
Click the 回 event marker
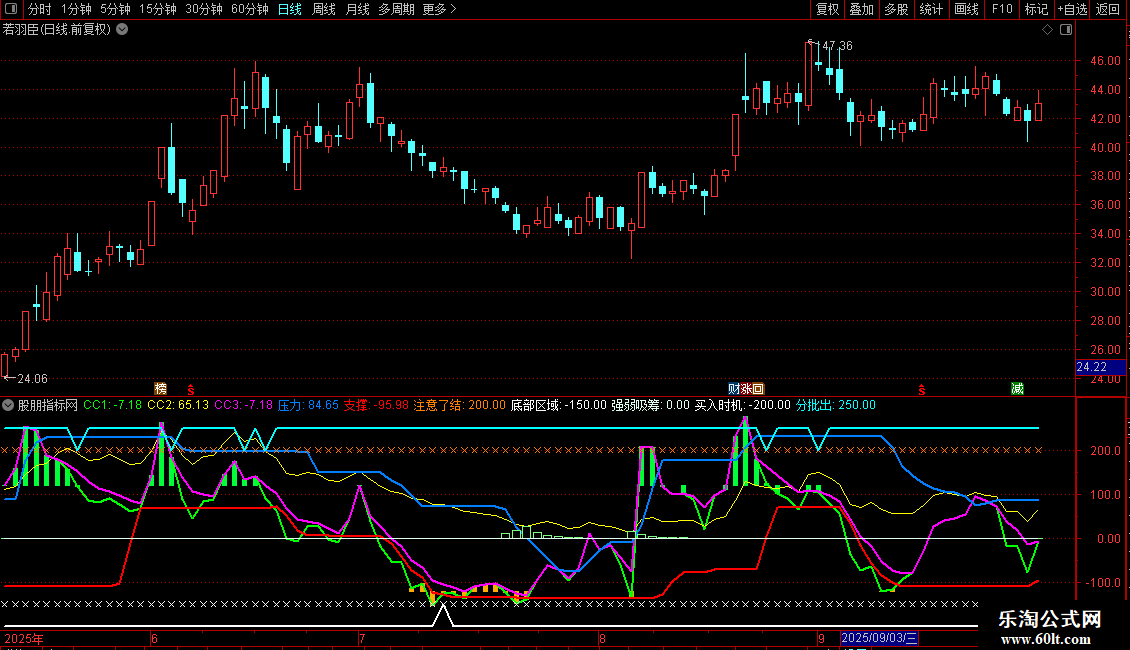[x=757, y=389]
